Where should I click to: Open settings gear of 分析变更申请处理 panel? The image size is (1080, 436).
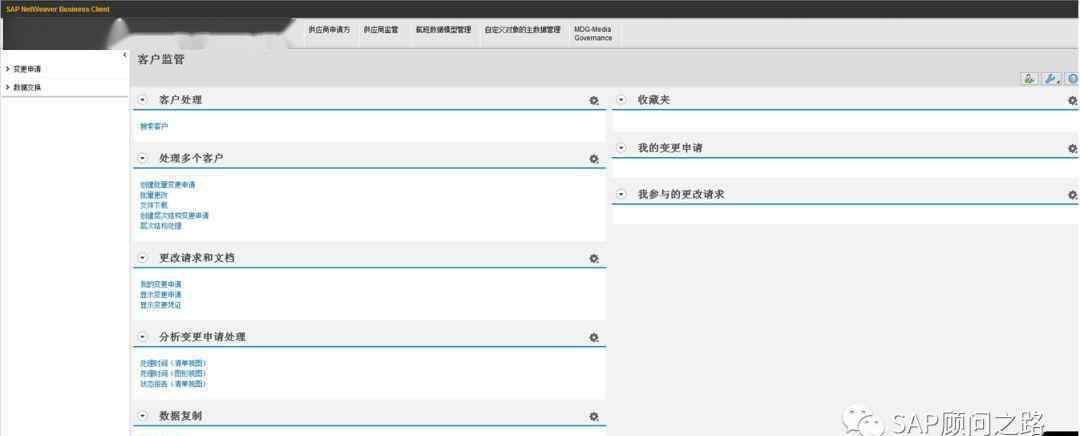(594, 338)
